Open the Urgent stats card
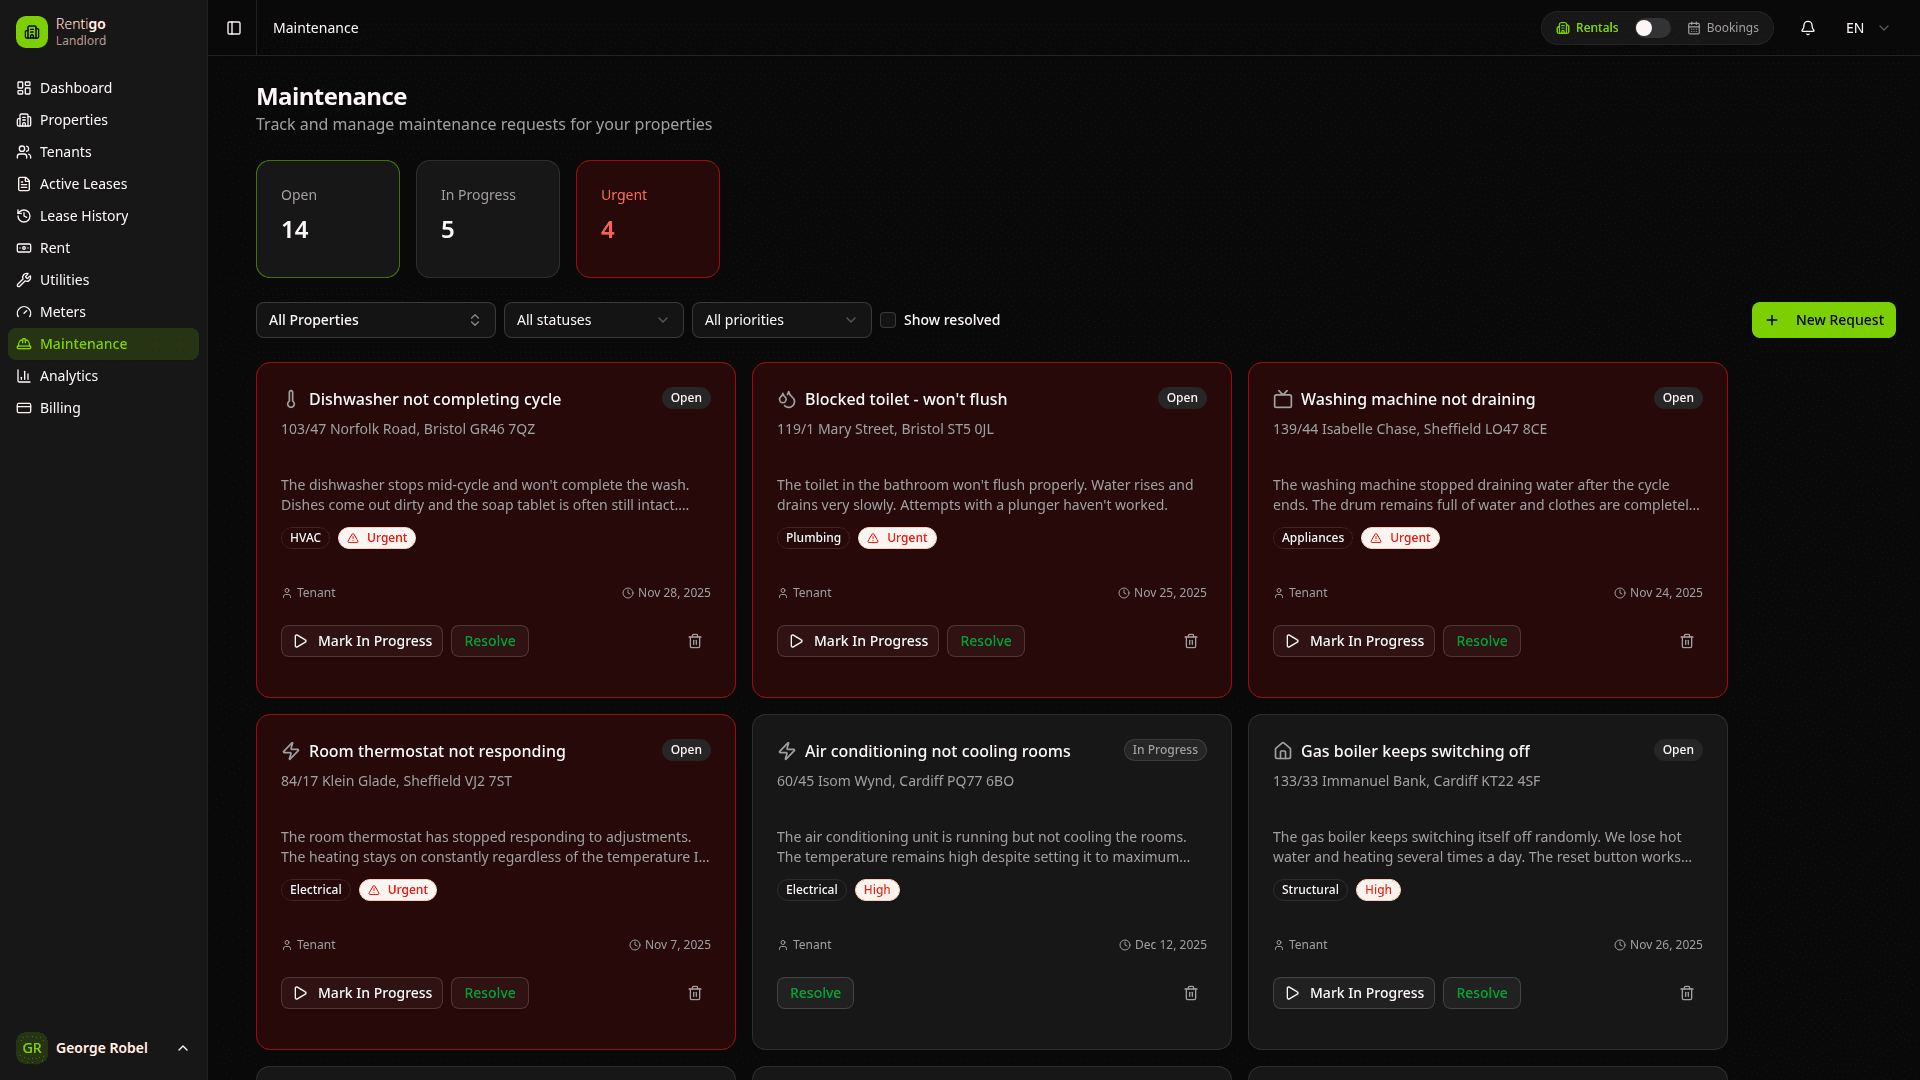The image size is (1920, 1080). (x=647, y=218)
